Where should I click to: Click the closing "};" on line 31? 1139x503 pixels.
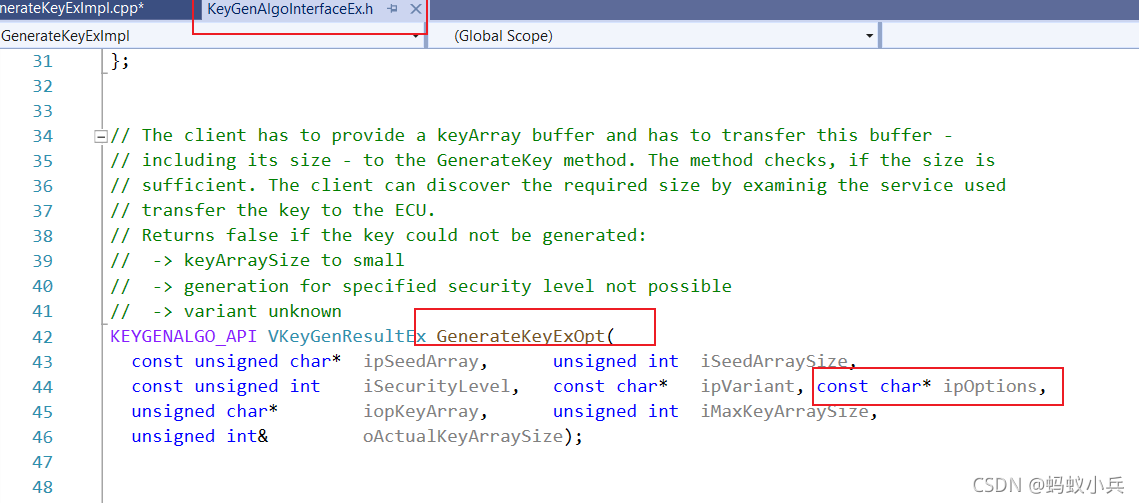pyautogui.click(x=120, y=61)
